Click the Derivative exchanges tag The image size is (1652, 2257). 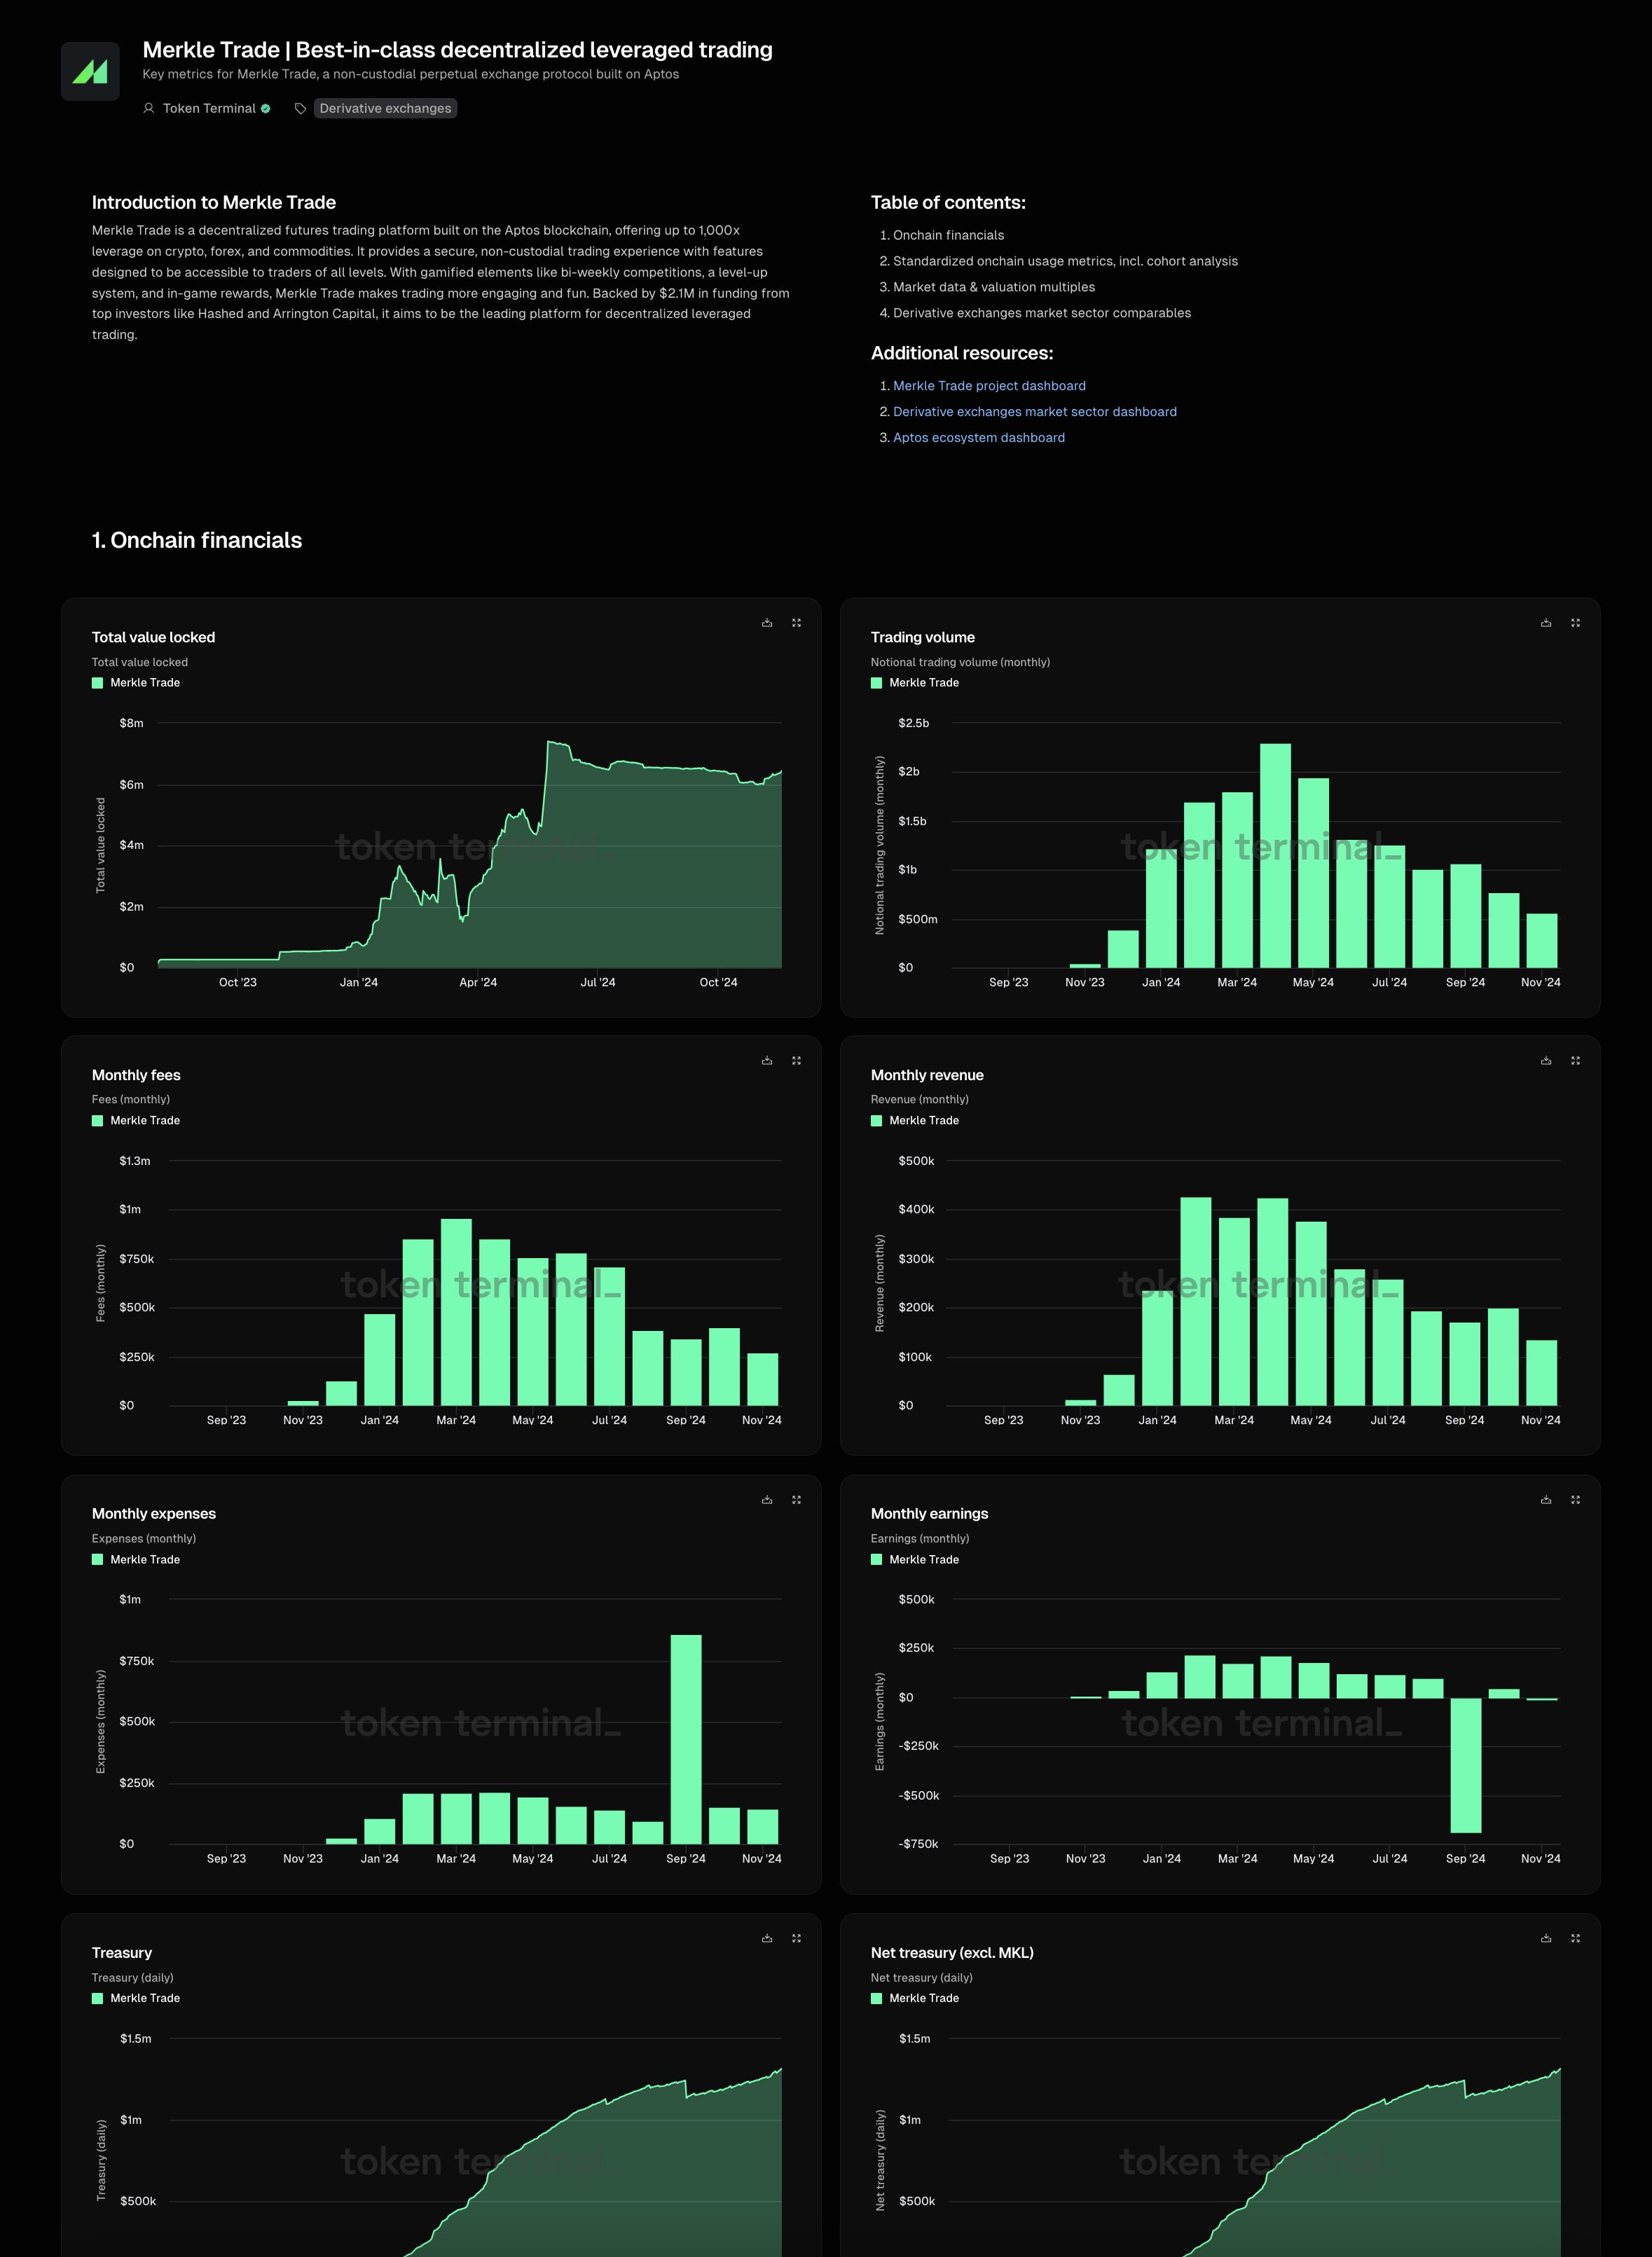click(385, 109)
